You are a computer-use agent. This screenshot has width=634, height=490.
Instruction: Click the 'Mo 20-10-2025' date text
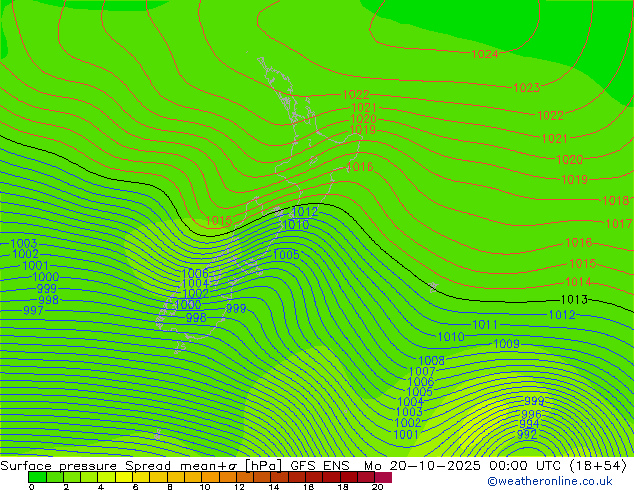(x=422, y=466)
